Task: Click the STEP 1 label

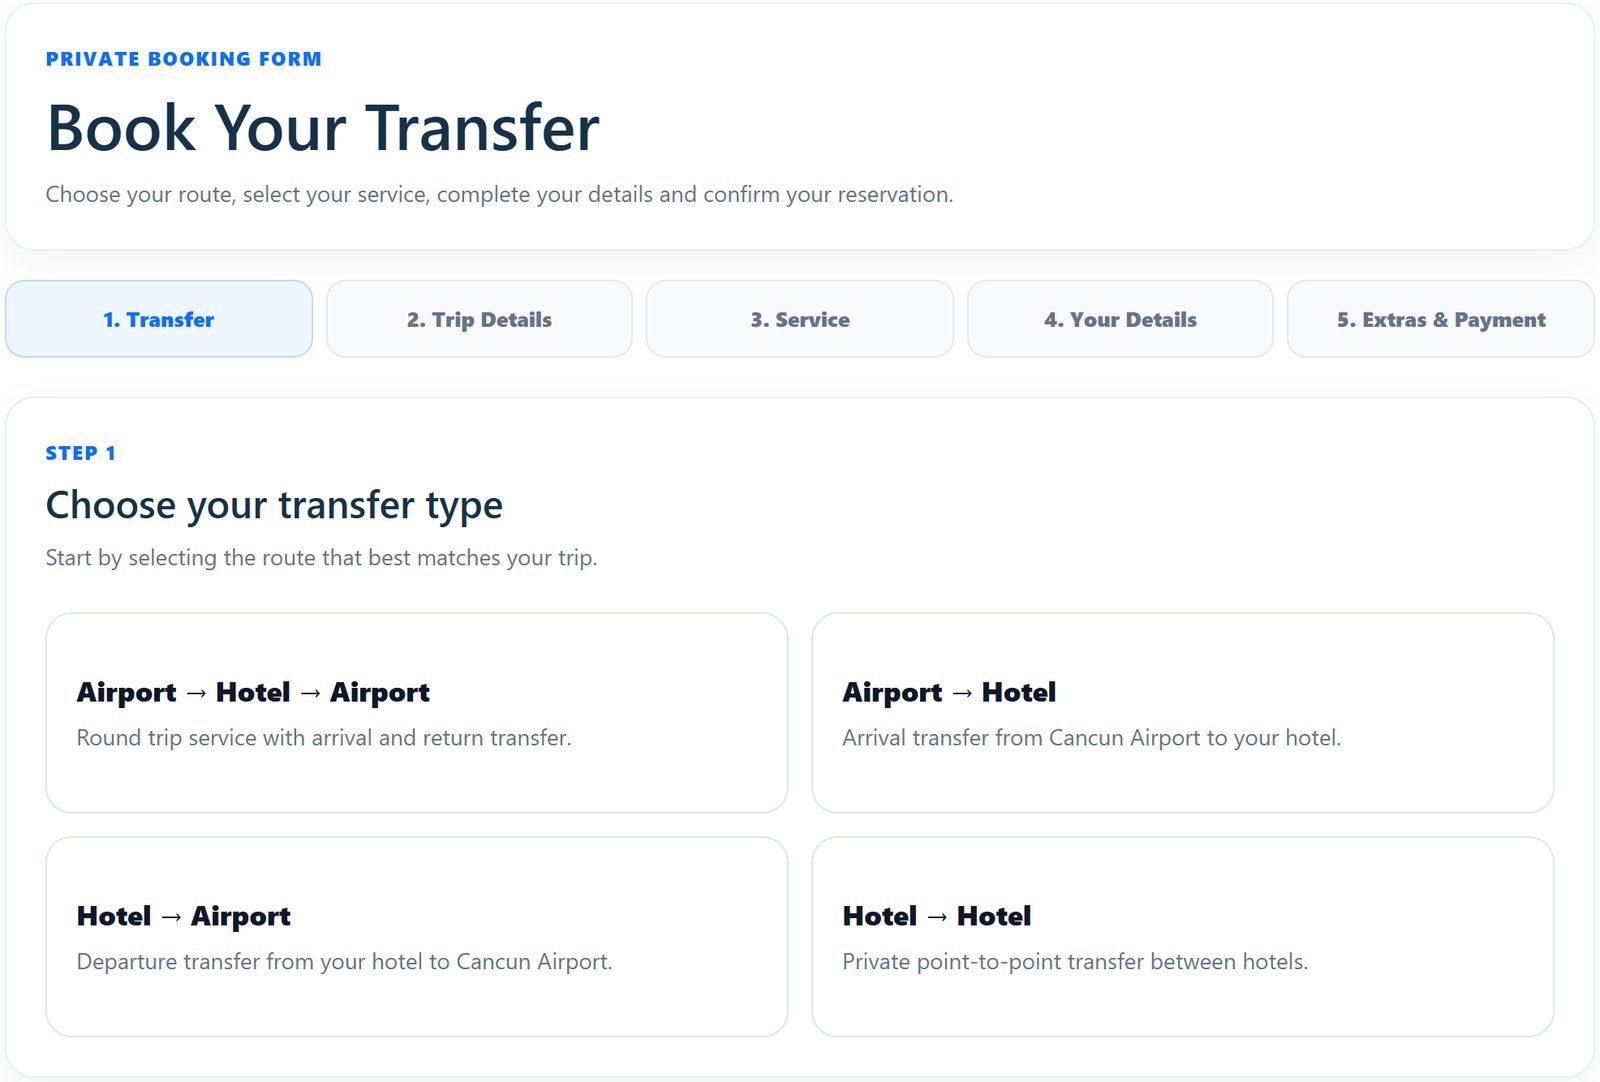Action: (x=81, y=453)
